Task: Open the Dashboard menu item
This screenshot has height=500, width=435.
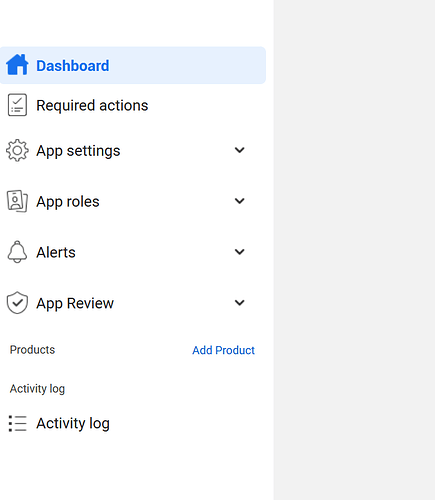Action: (133, 65)
